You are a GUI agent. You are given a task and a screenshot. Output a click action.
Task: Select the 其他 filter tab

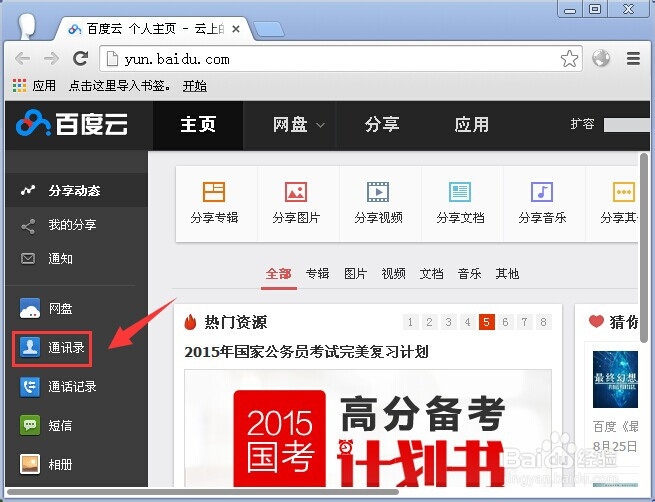tap(507, 274)
